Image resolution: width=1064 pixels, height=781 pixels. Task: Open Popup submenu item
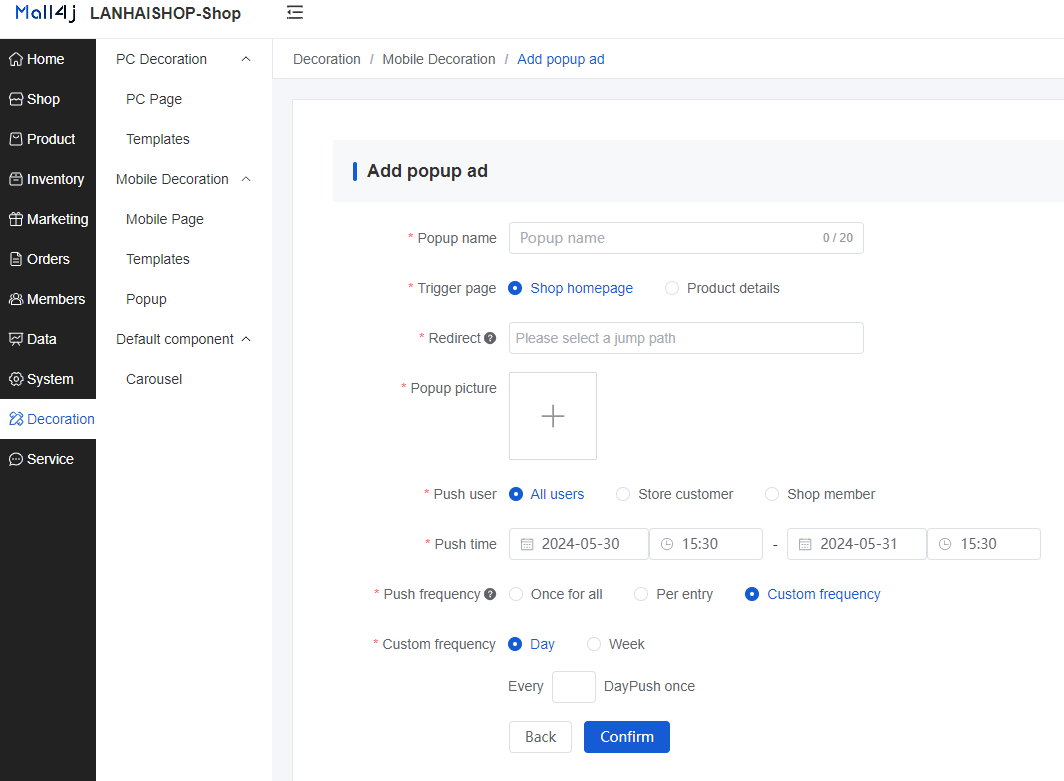point(146,299)
